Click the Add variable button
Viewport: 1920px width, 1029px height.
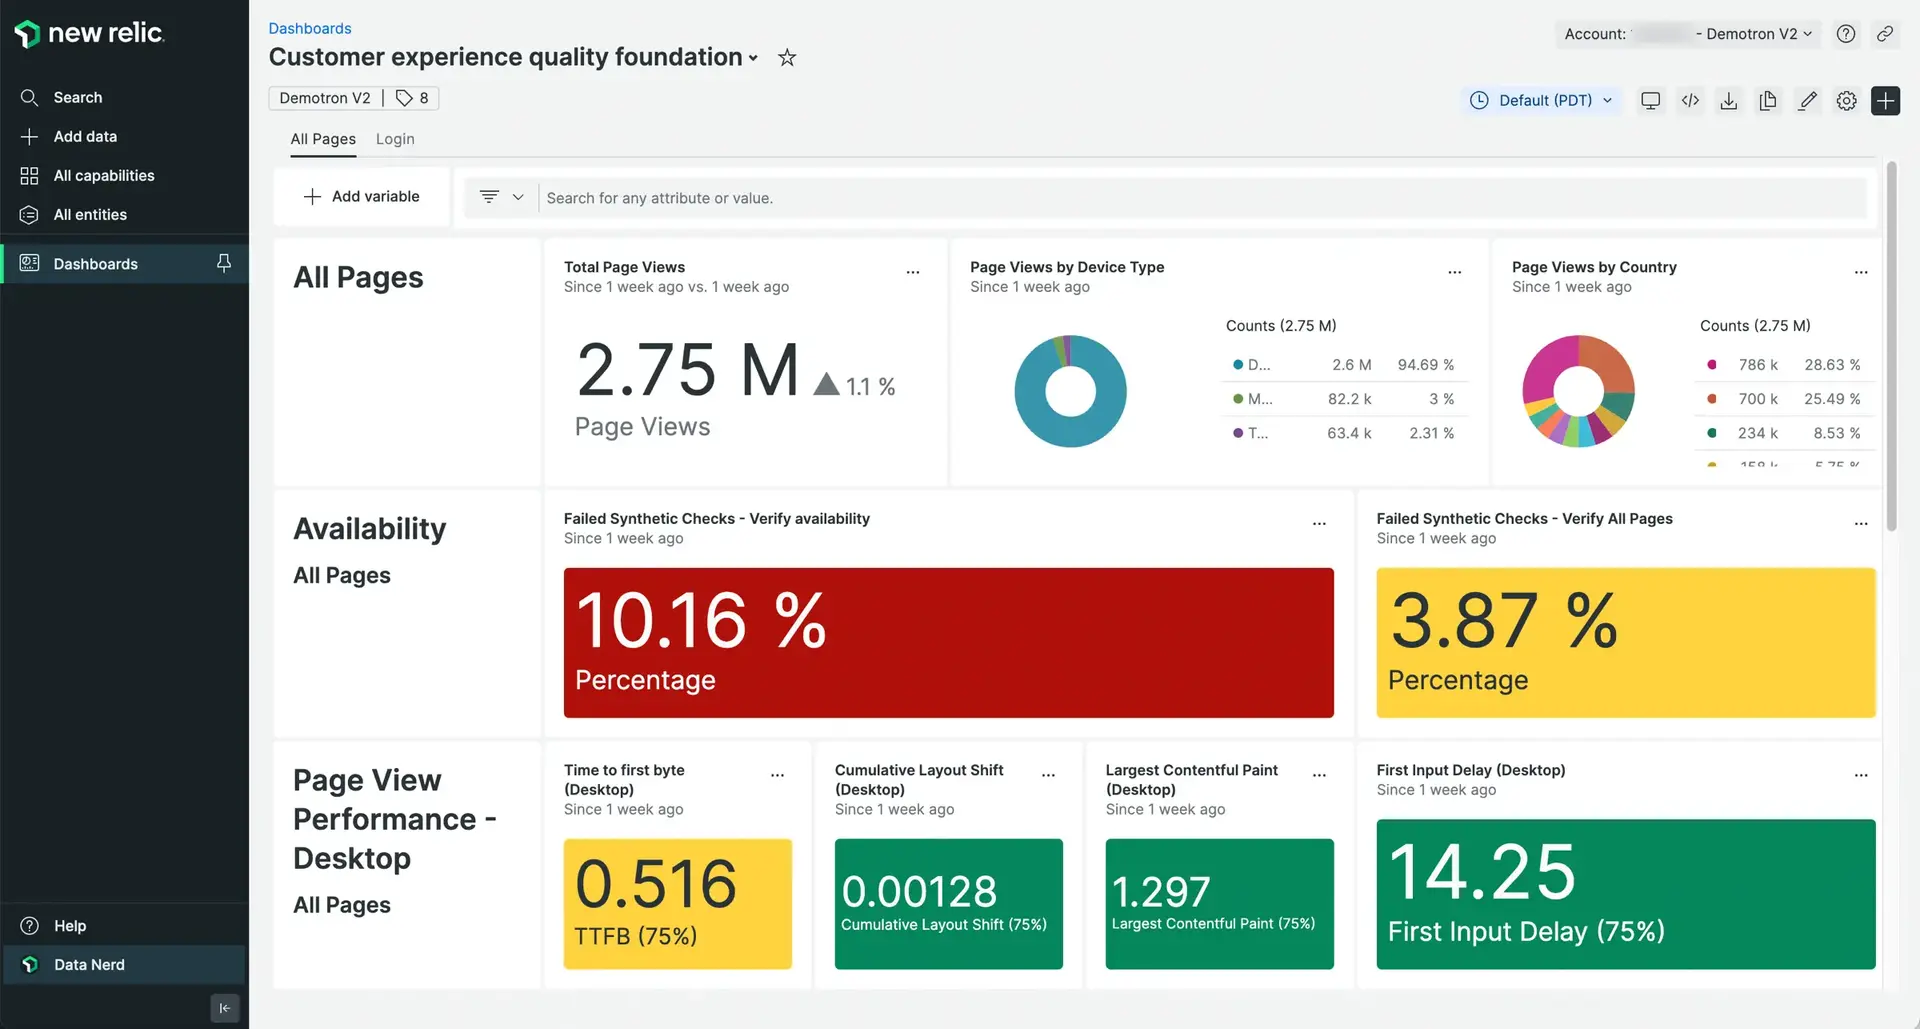click(x=361, y=196)
